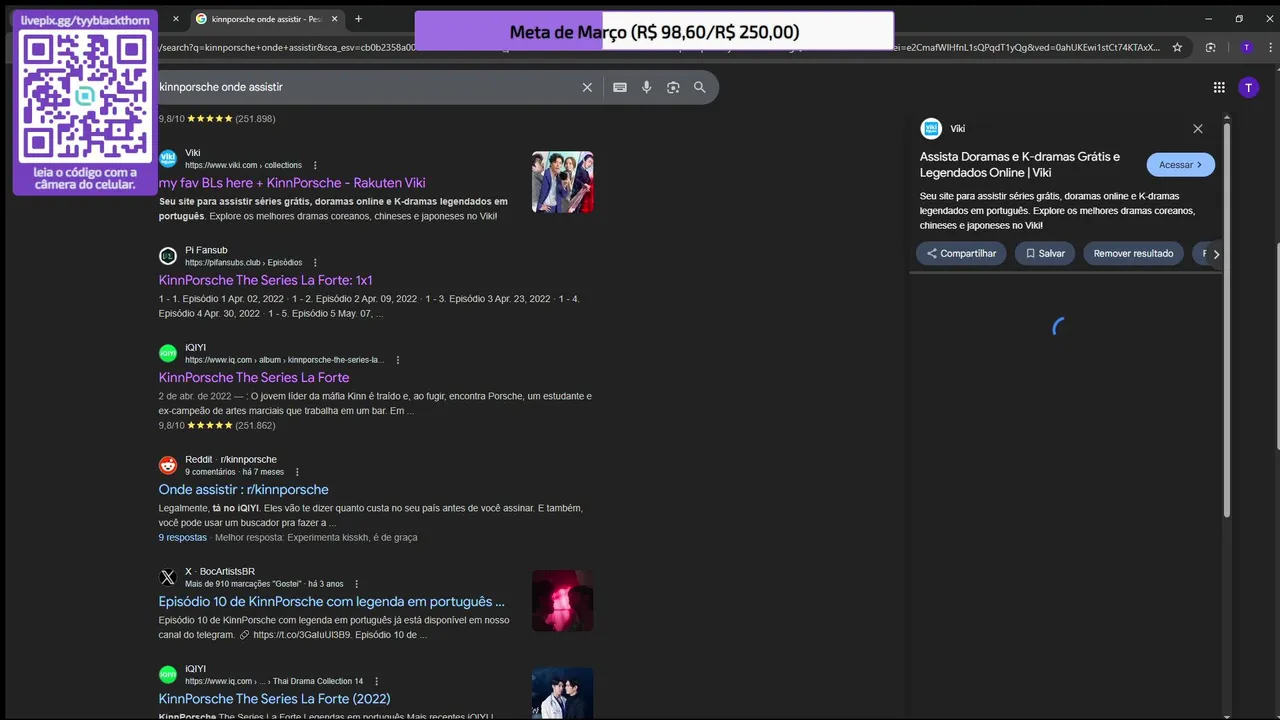The height and width of the screenshot is (720, 1280).
Task: Click the Reddit · r/kinnporsche source label
Action: tap(230, 459)
